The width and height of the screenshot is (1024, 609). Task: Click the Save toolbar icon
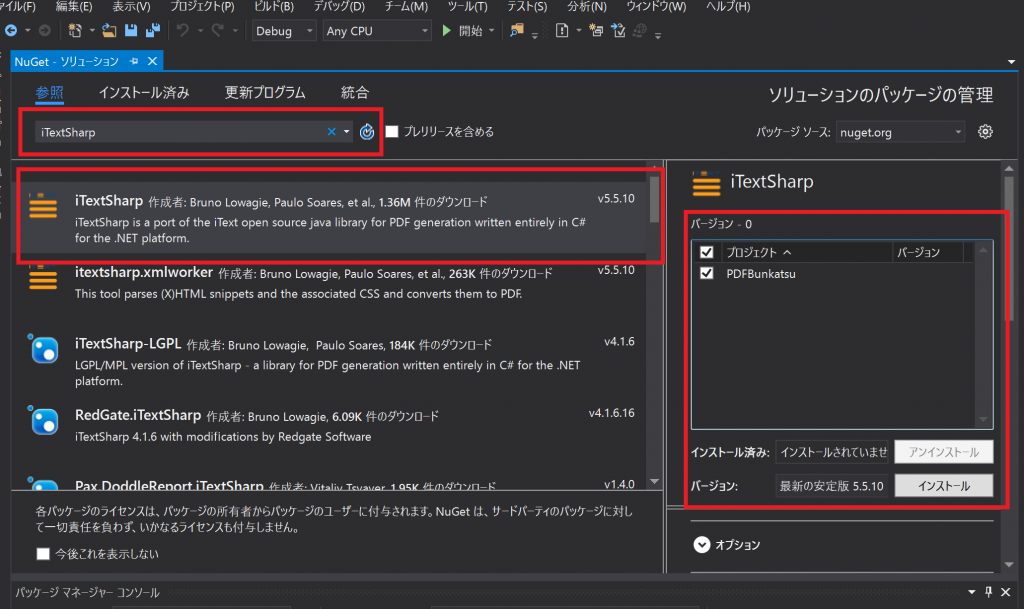click(x=130, y=30)
